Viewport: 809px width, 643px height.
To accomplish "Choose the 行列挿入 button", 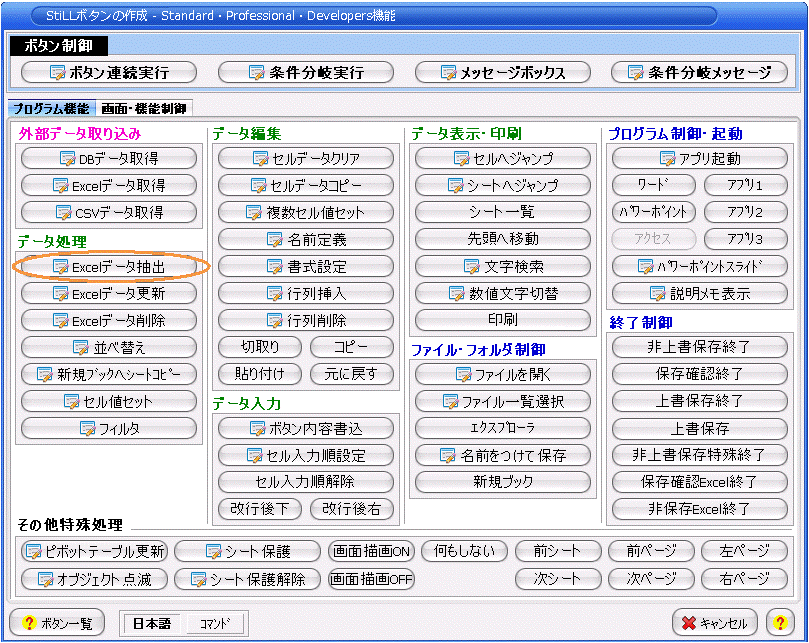I will click(x=306, y=294).
